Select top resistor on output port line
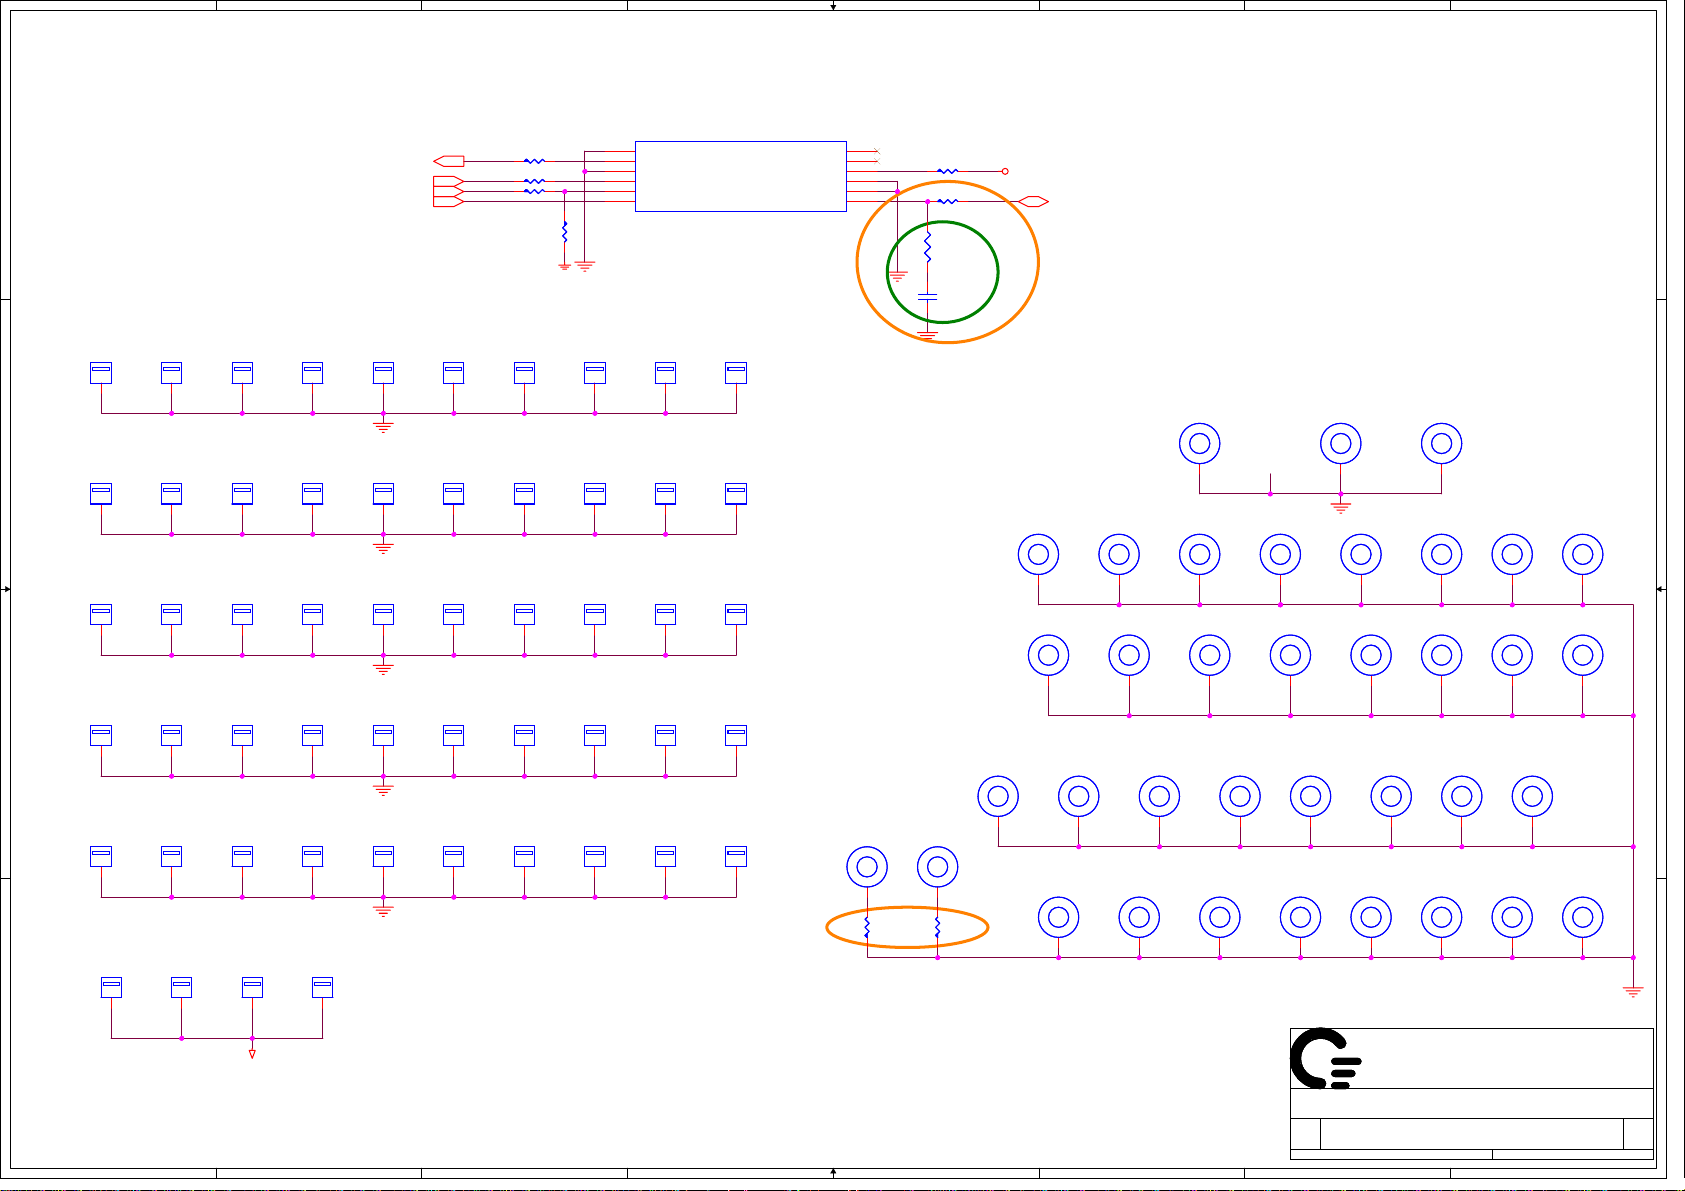Screen dimensions: 1685x1191 click(535, 161)
